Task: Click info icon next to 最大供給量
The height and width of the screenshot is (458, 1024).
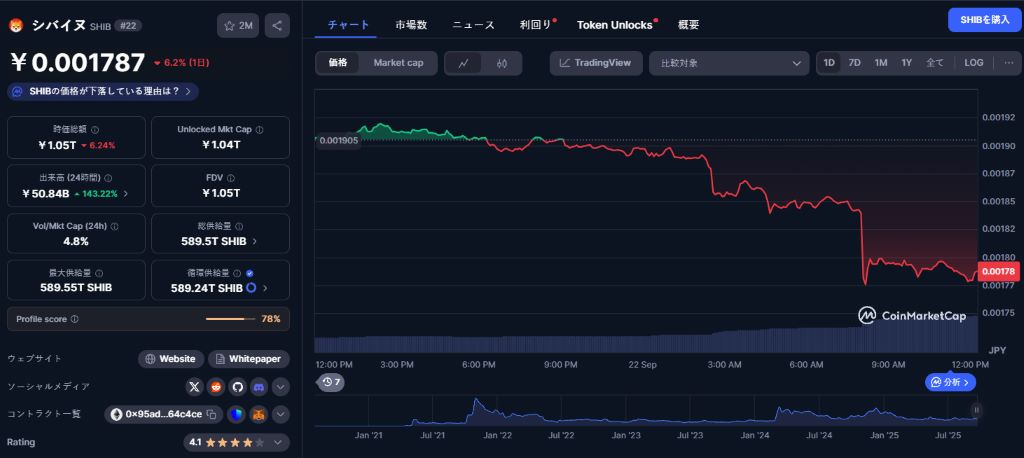Action: pyautogui.click(x=99, y=273)
